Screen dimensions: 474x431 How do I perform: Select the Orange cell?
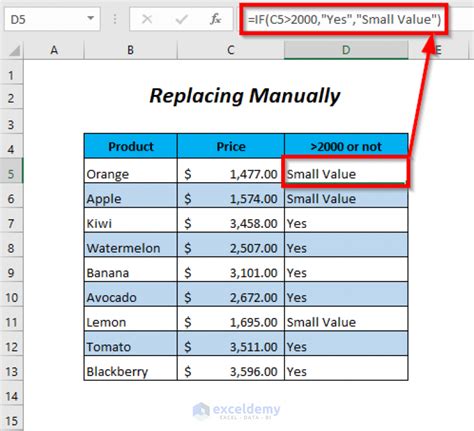pyautogui.click(x=131, y=171)
